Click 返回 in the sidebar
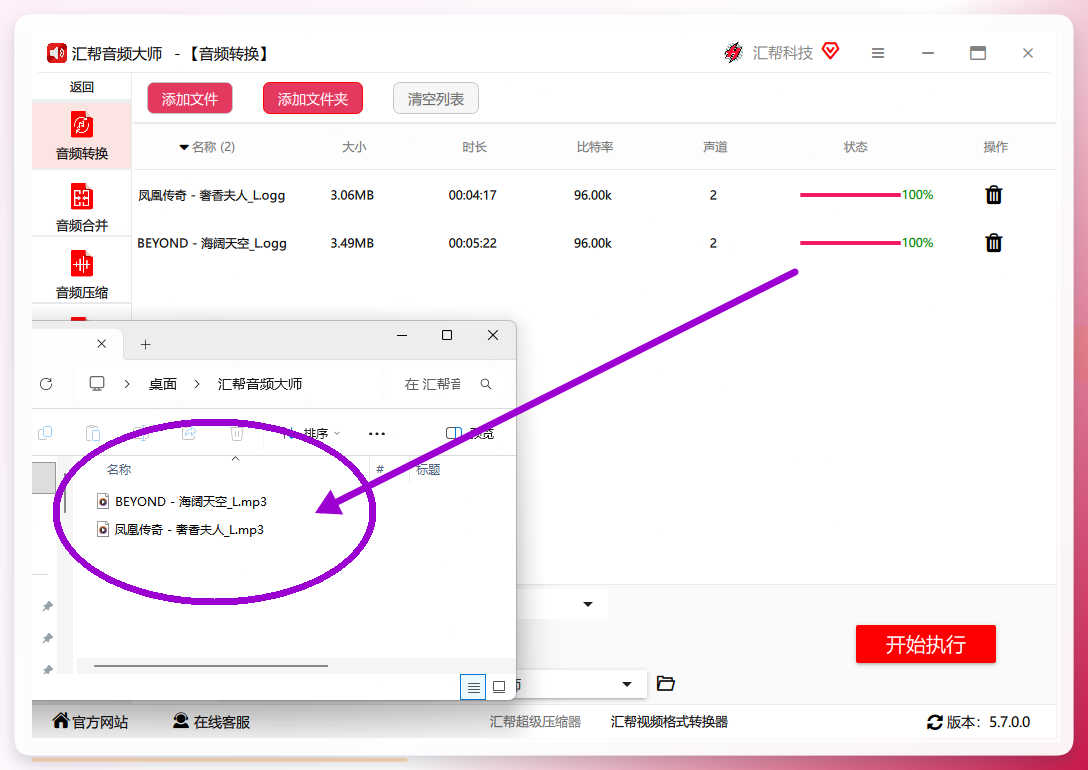1088x770 pixels. pos(81,87)
